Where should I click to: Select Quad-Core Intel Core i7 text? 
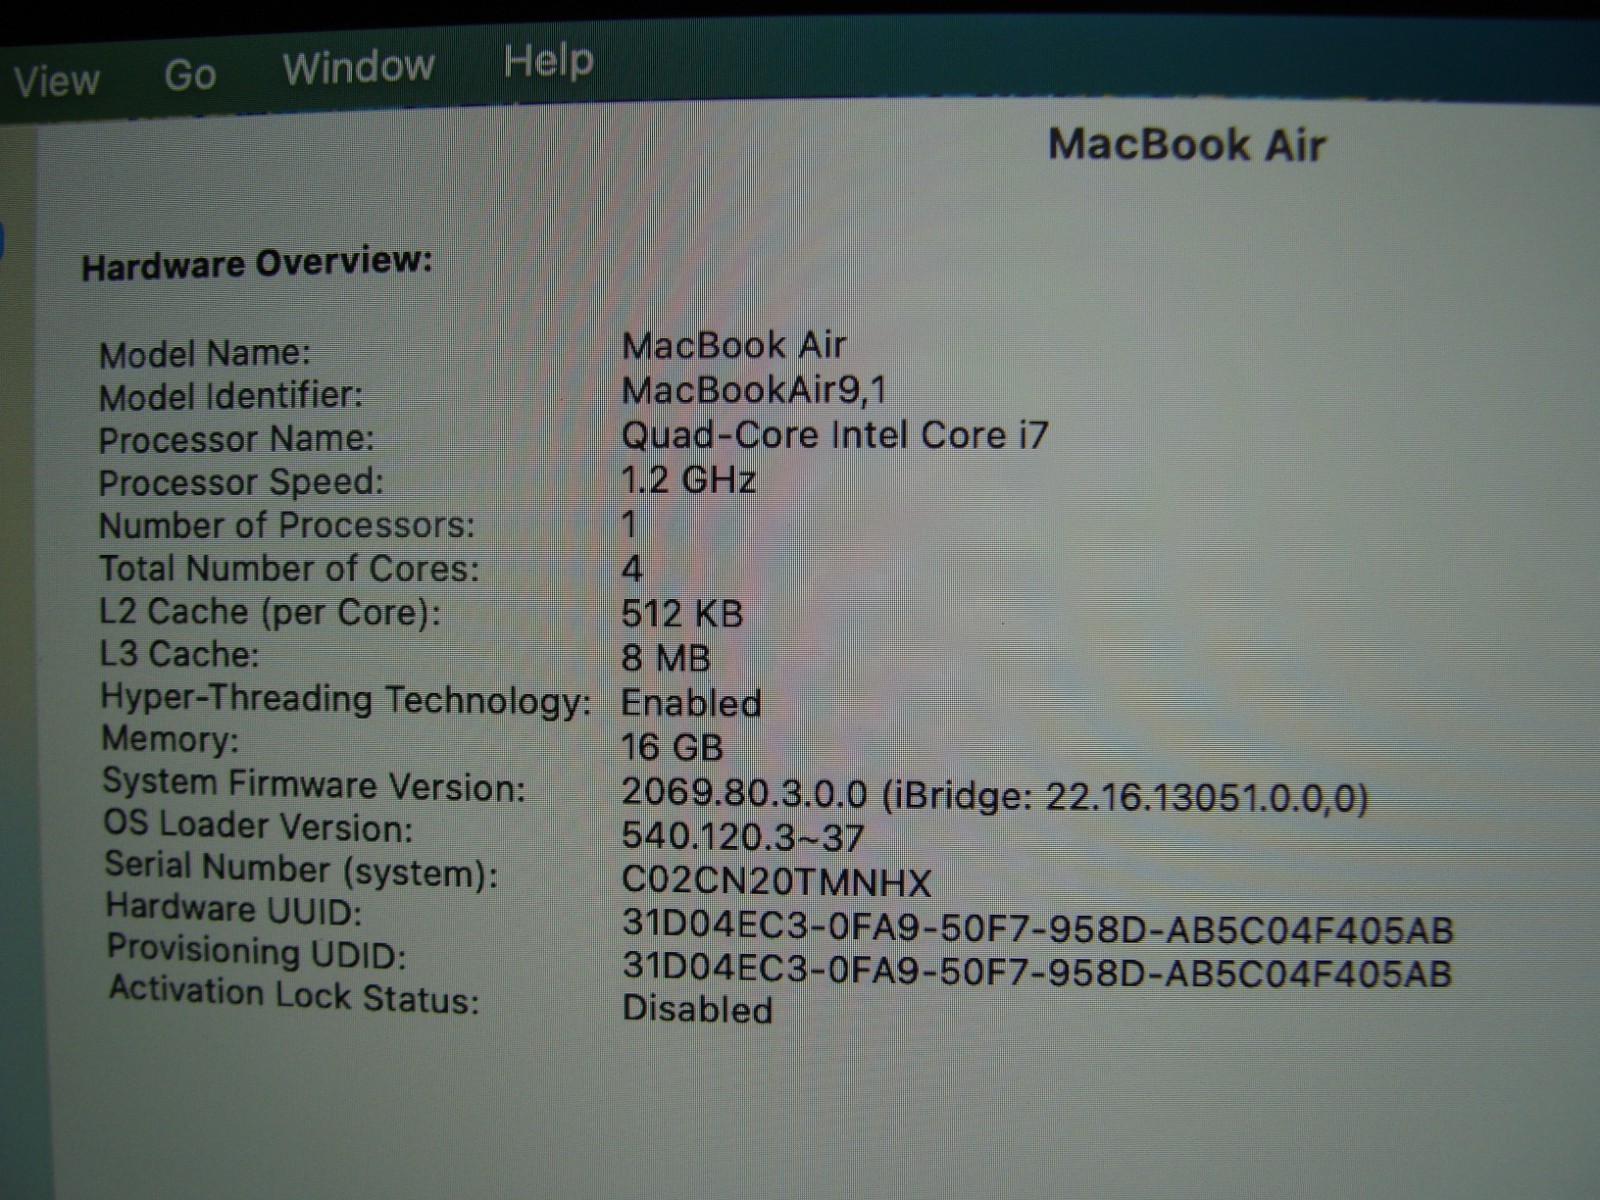click(x=835, y=435)
